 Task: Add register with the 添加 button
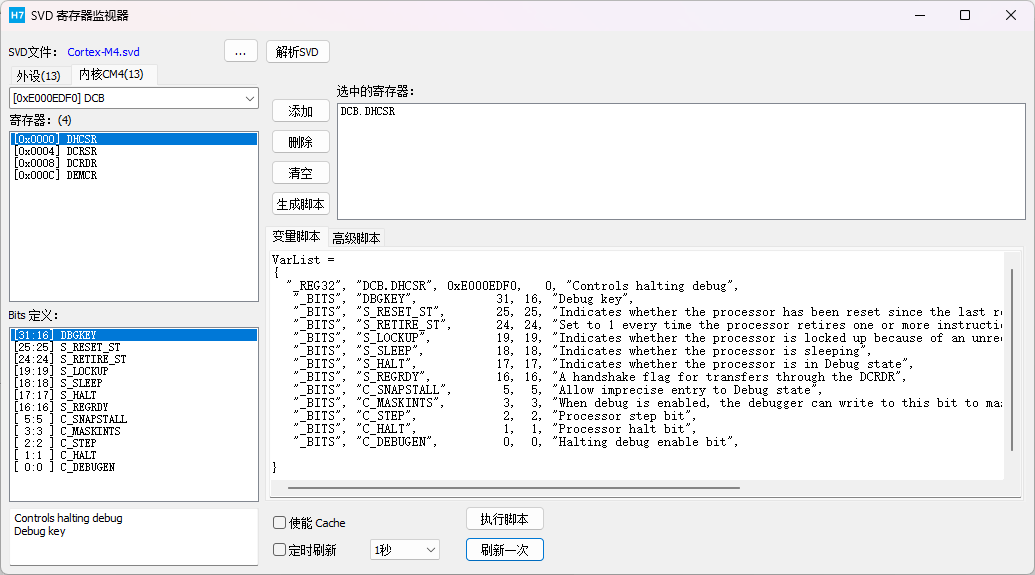tap(300, 111)
